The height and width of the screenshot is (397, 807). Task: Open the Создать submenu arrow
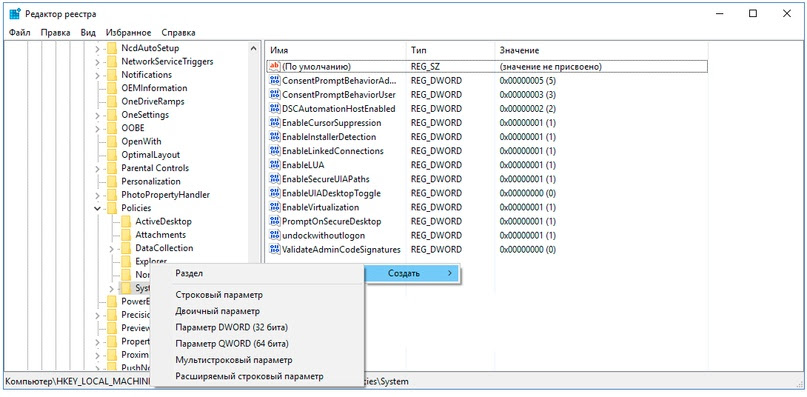[450, 273]
